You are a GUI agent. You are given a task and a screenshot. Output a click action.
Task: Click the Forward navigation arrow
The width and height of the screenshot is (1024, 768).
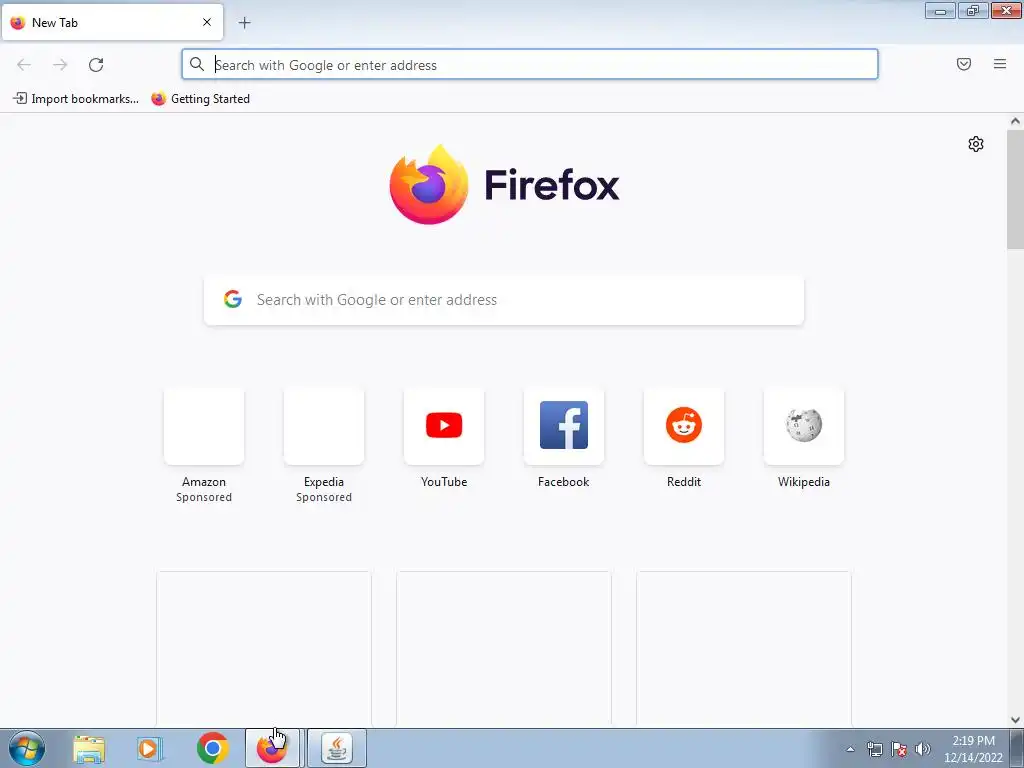point(60,65)
